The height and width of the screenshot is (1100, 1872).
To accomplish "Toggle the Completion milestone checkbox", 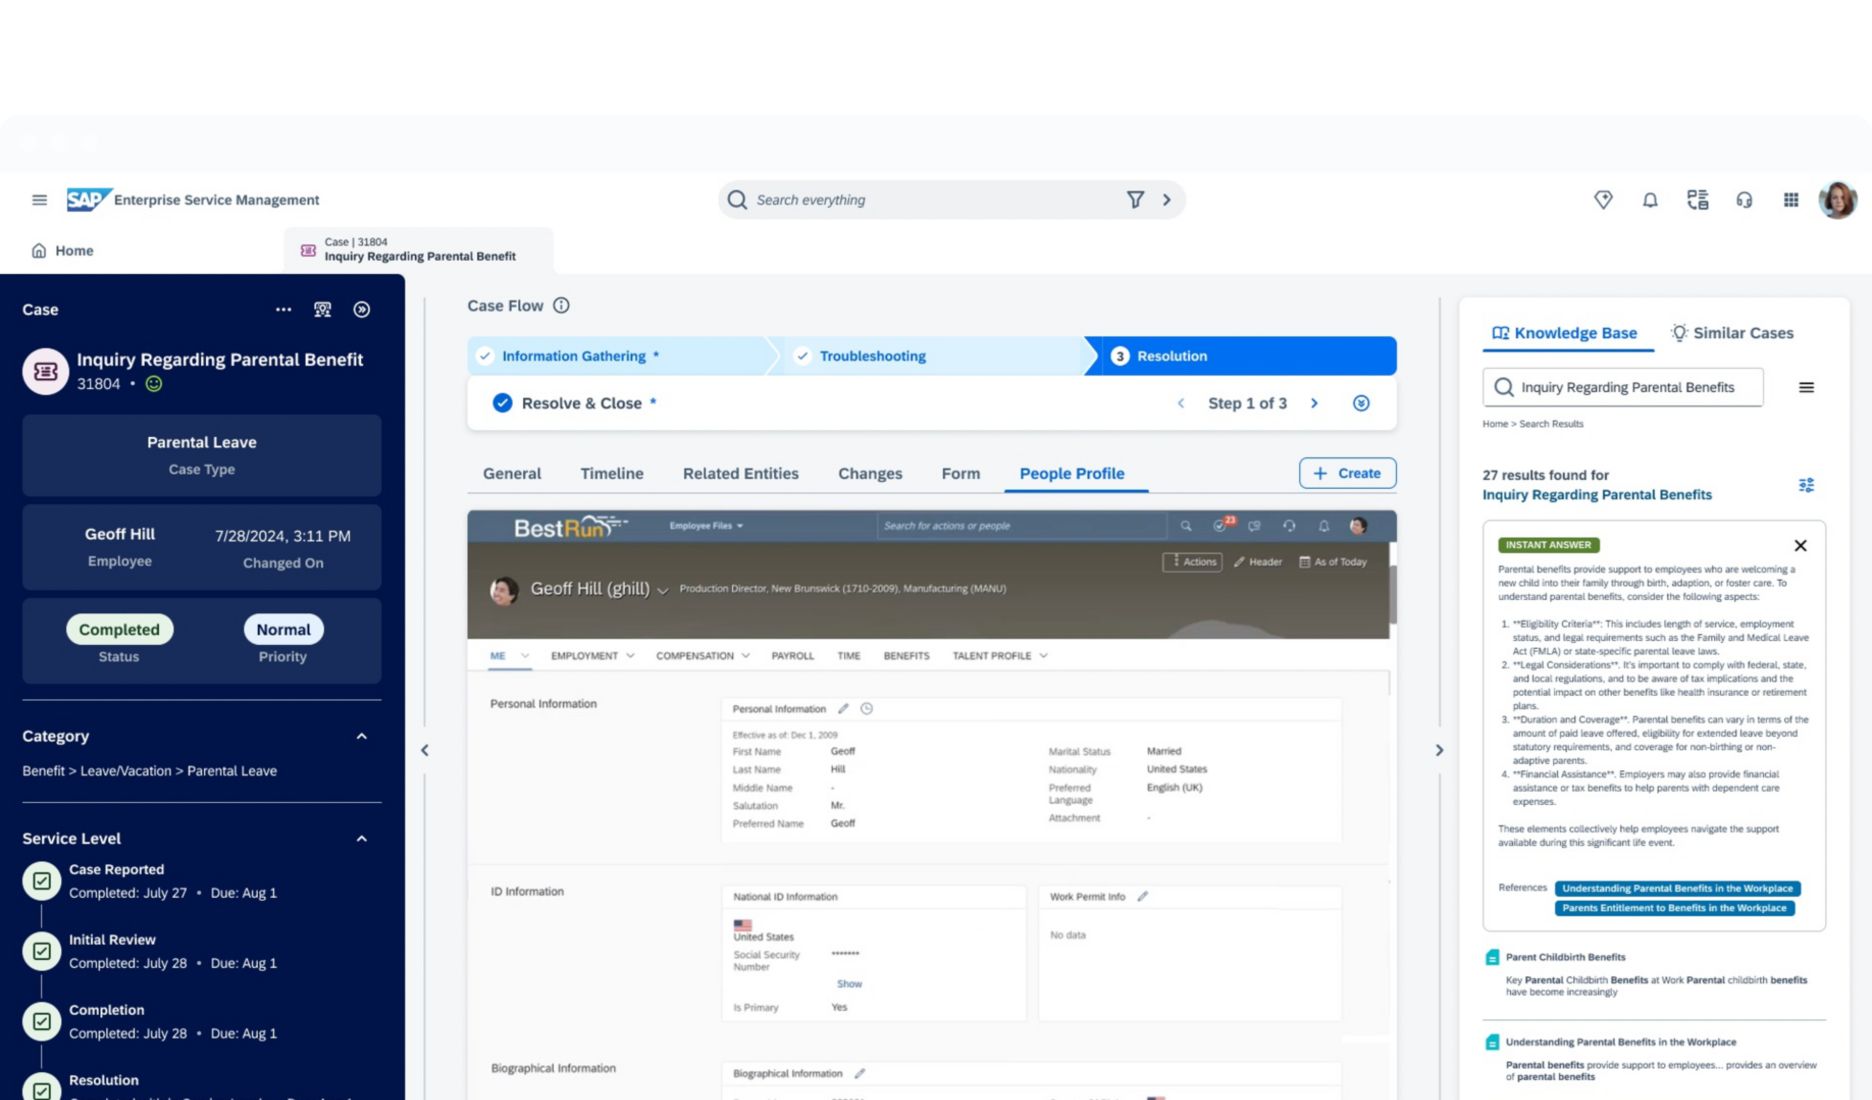I will click(x=42, y=1021).
